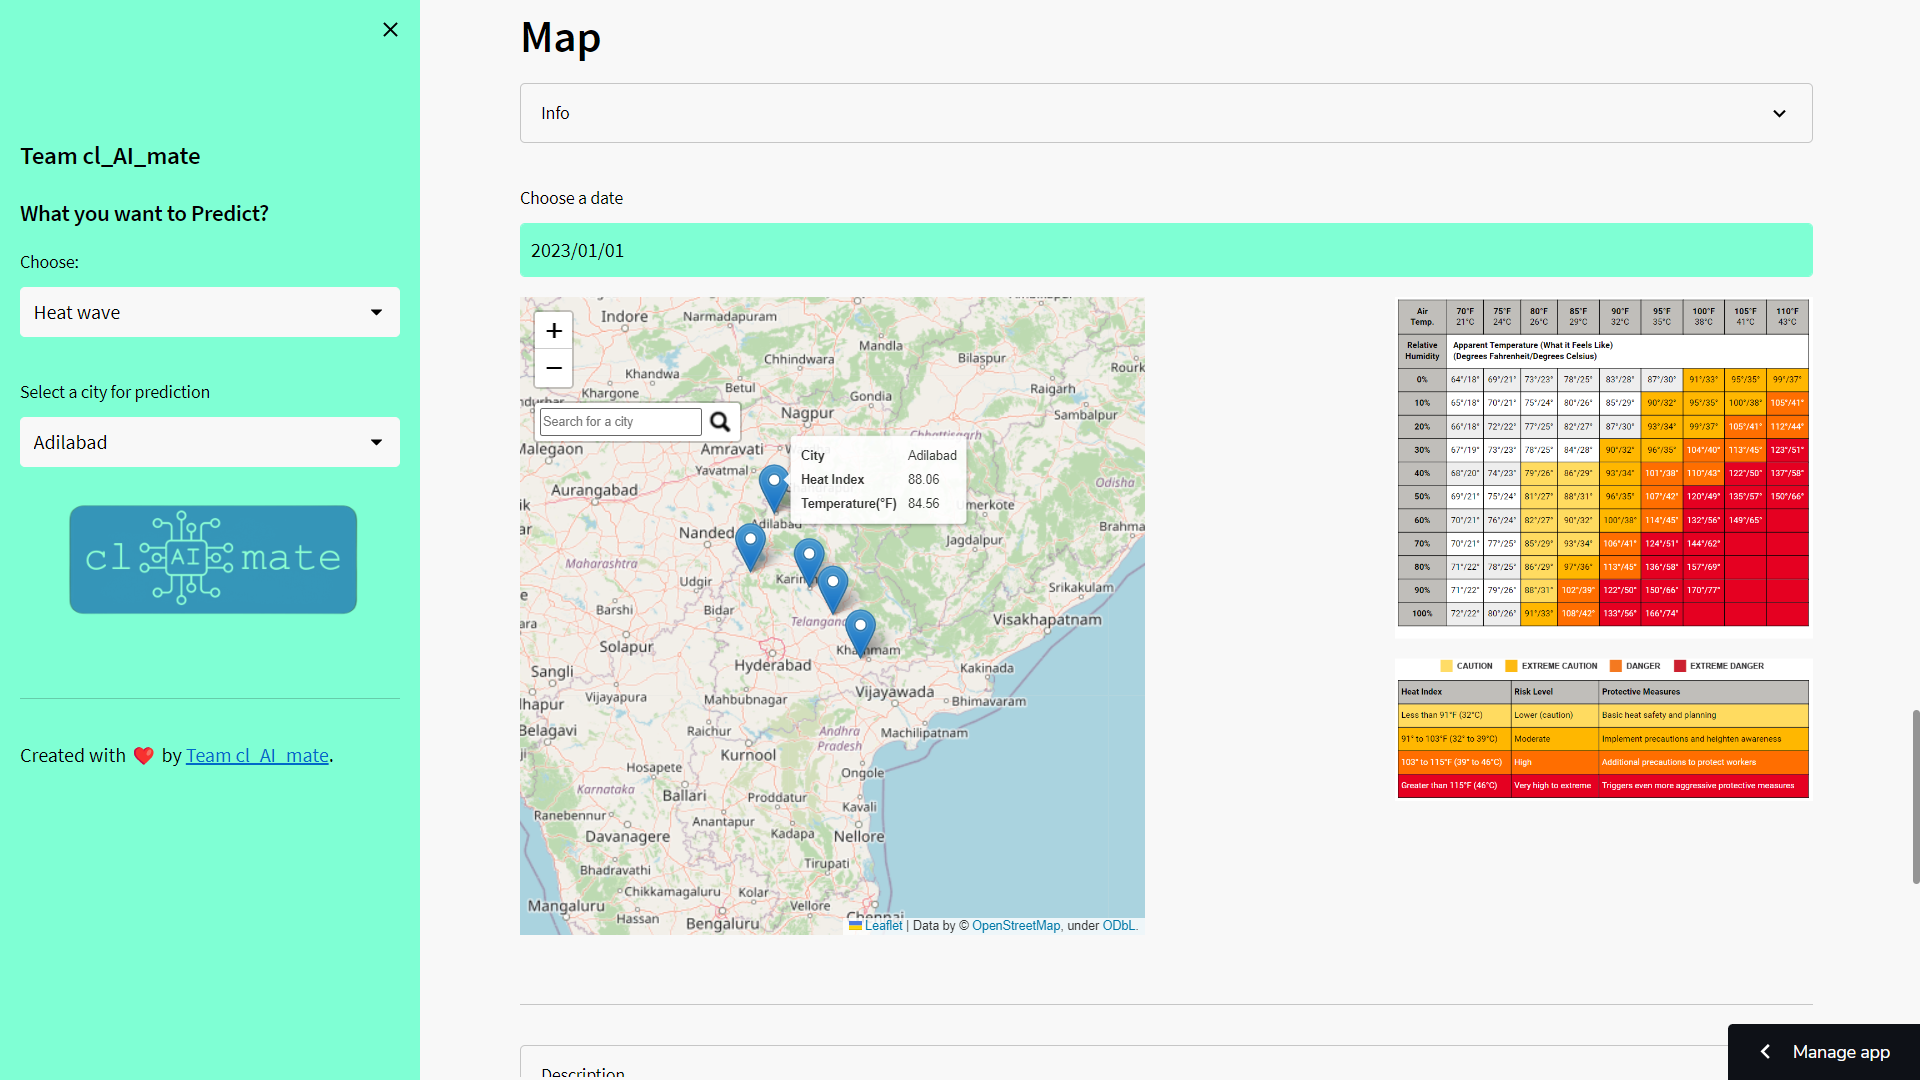Click the Indore label on the map
The image size is (1920, 1080).
[624, 317]
